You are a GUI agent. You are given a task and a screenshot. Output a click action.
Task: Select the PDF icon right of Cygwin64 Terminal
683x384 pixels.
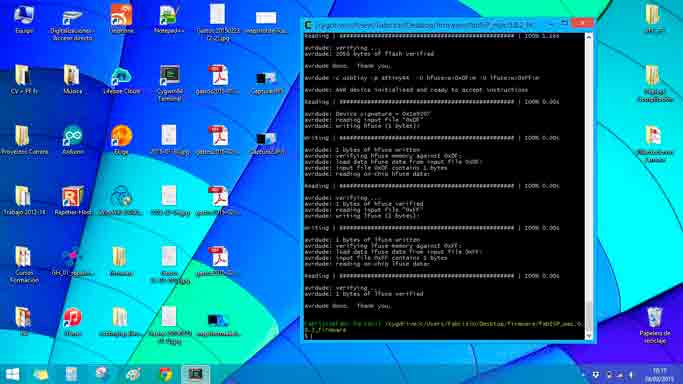[x=218, y=80]
